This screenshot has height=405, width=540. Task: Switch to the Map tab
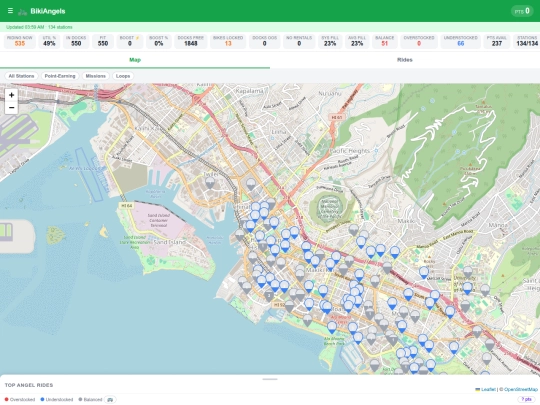click(x=135, y=60)
